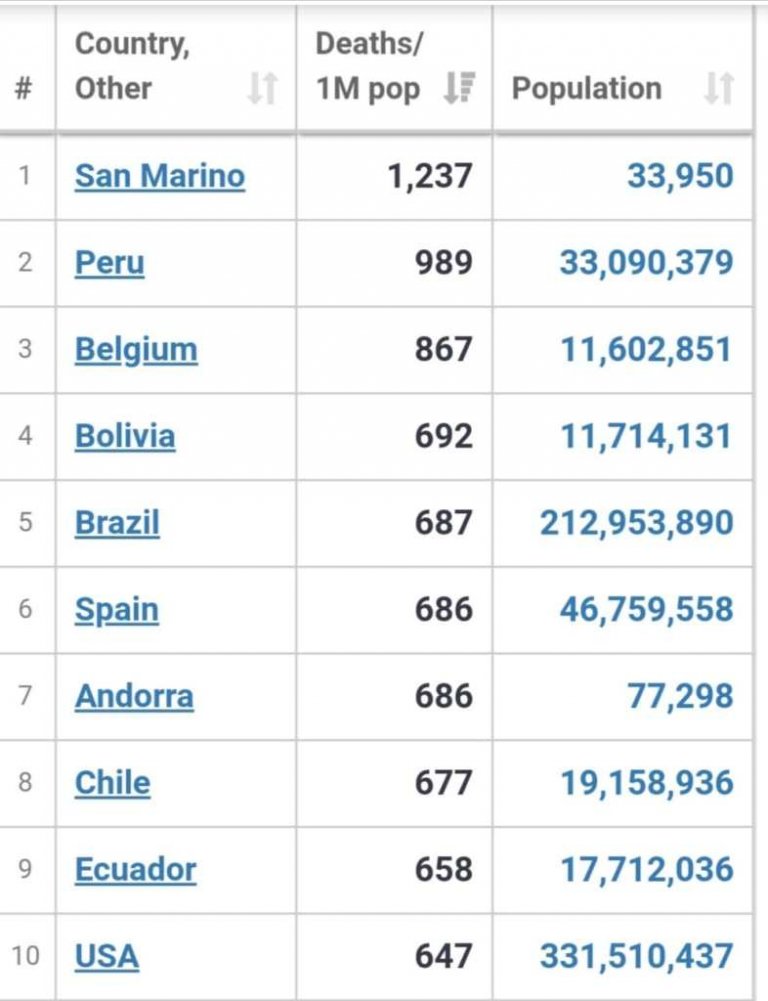Open the Belgium country link
Viewport: 768px width, 1001px height.
136,350
